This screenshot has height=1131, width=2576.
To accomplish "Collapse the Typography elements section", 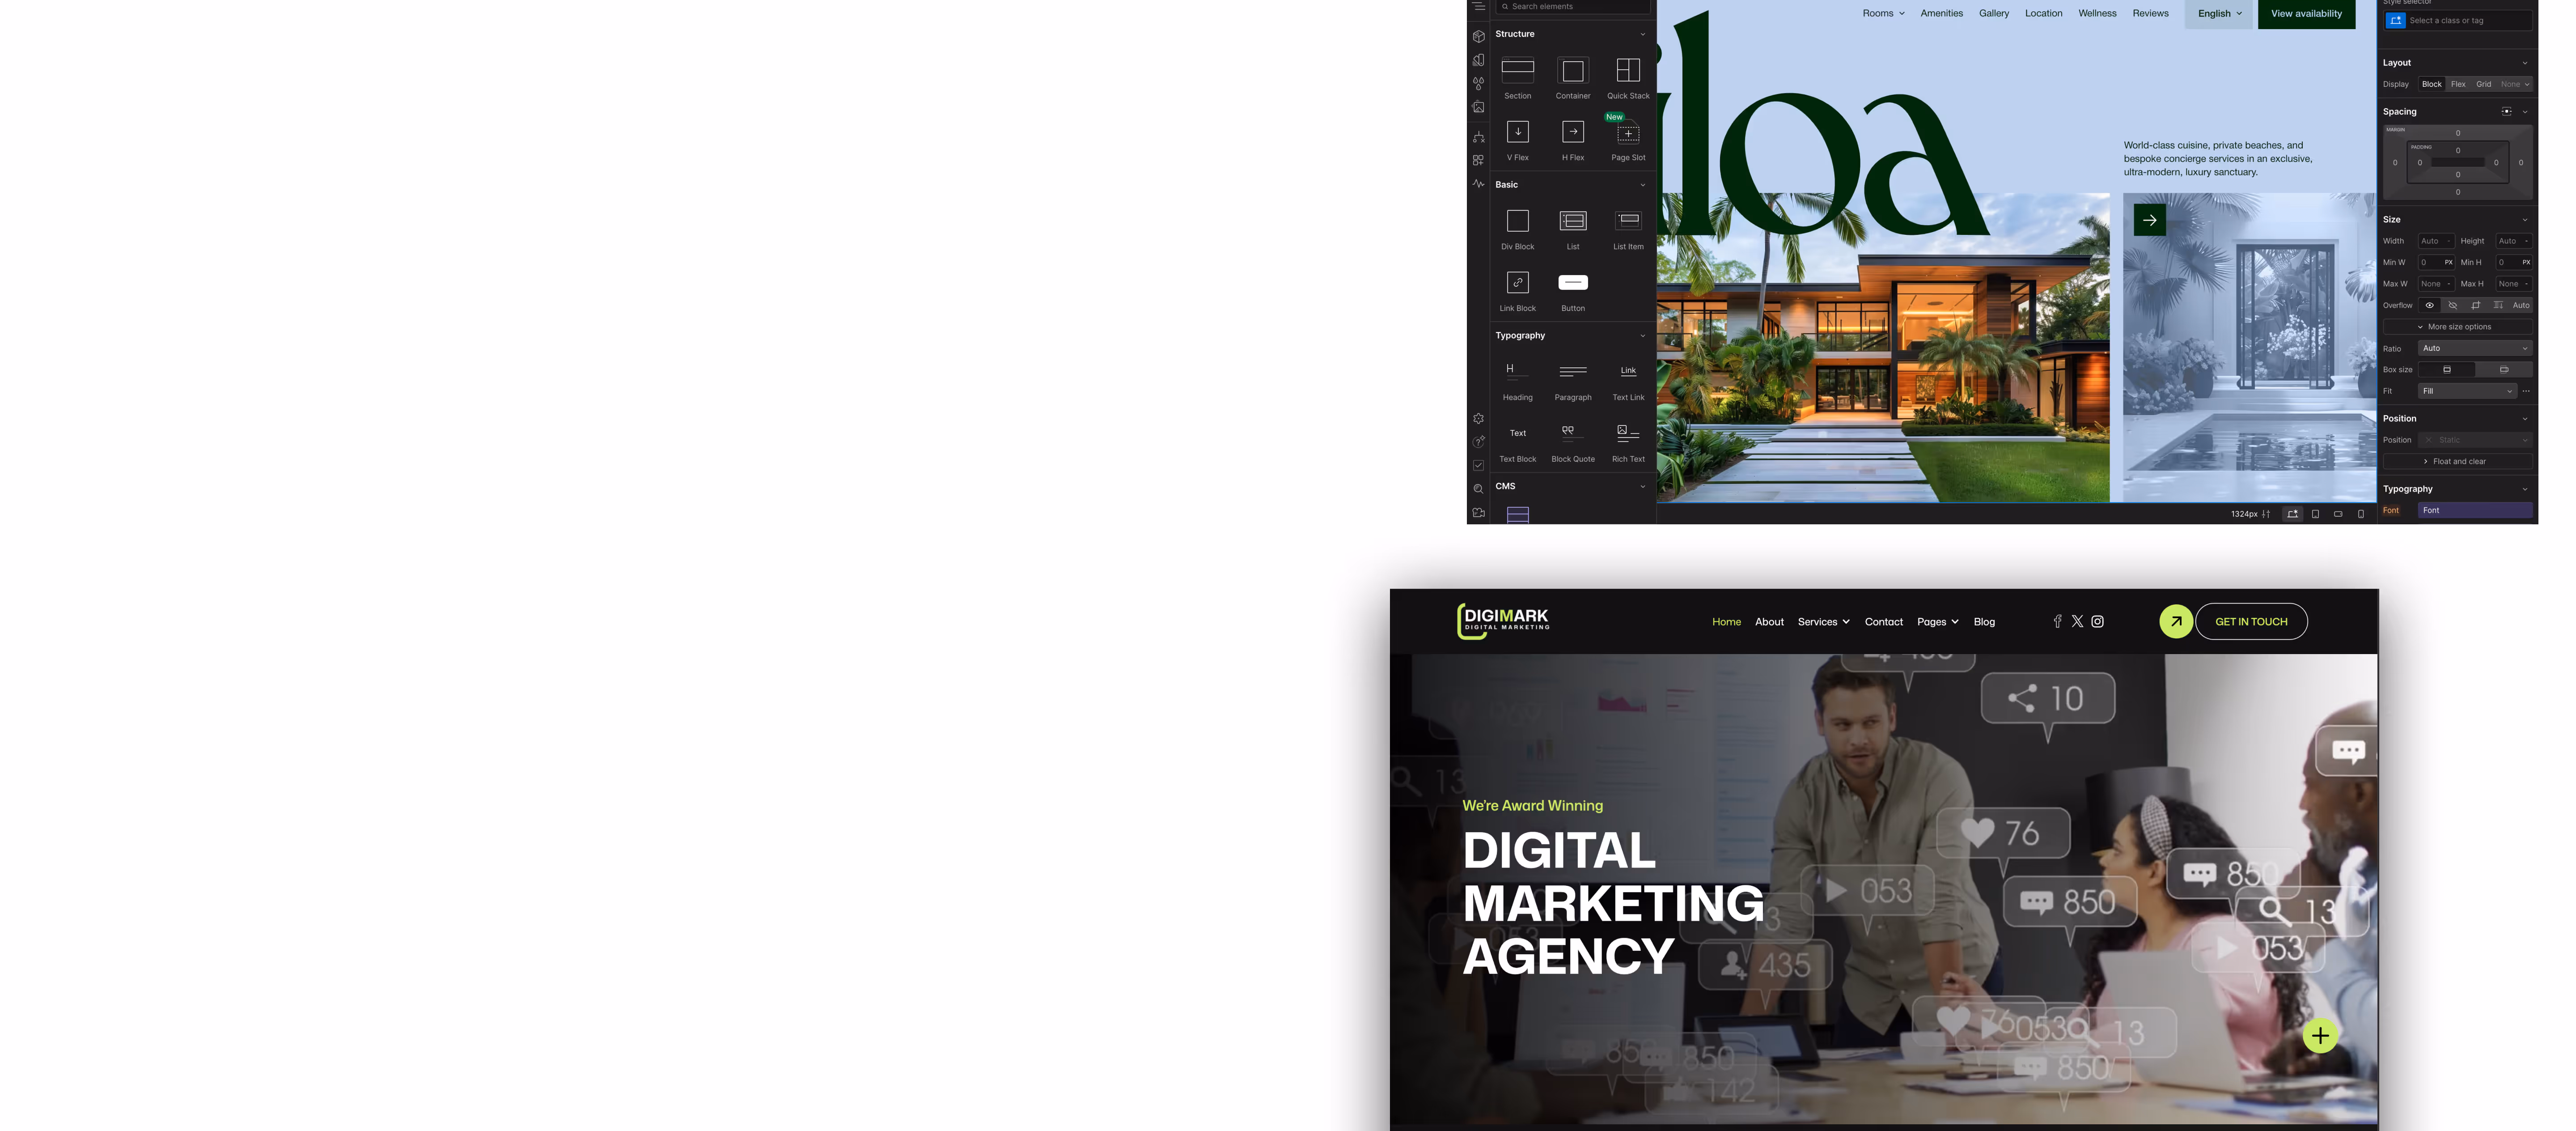I will 1642,336.
